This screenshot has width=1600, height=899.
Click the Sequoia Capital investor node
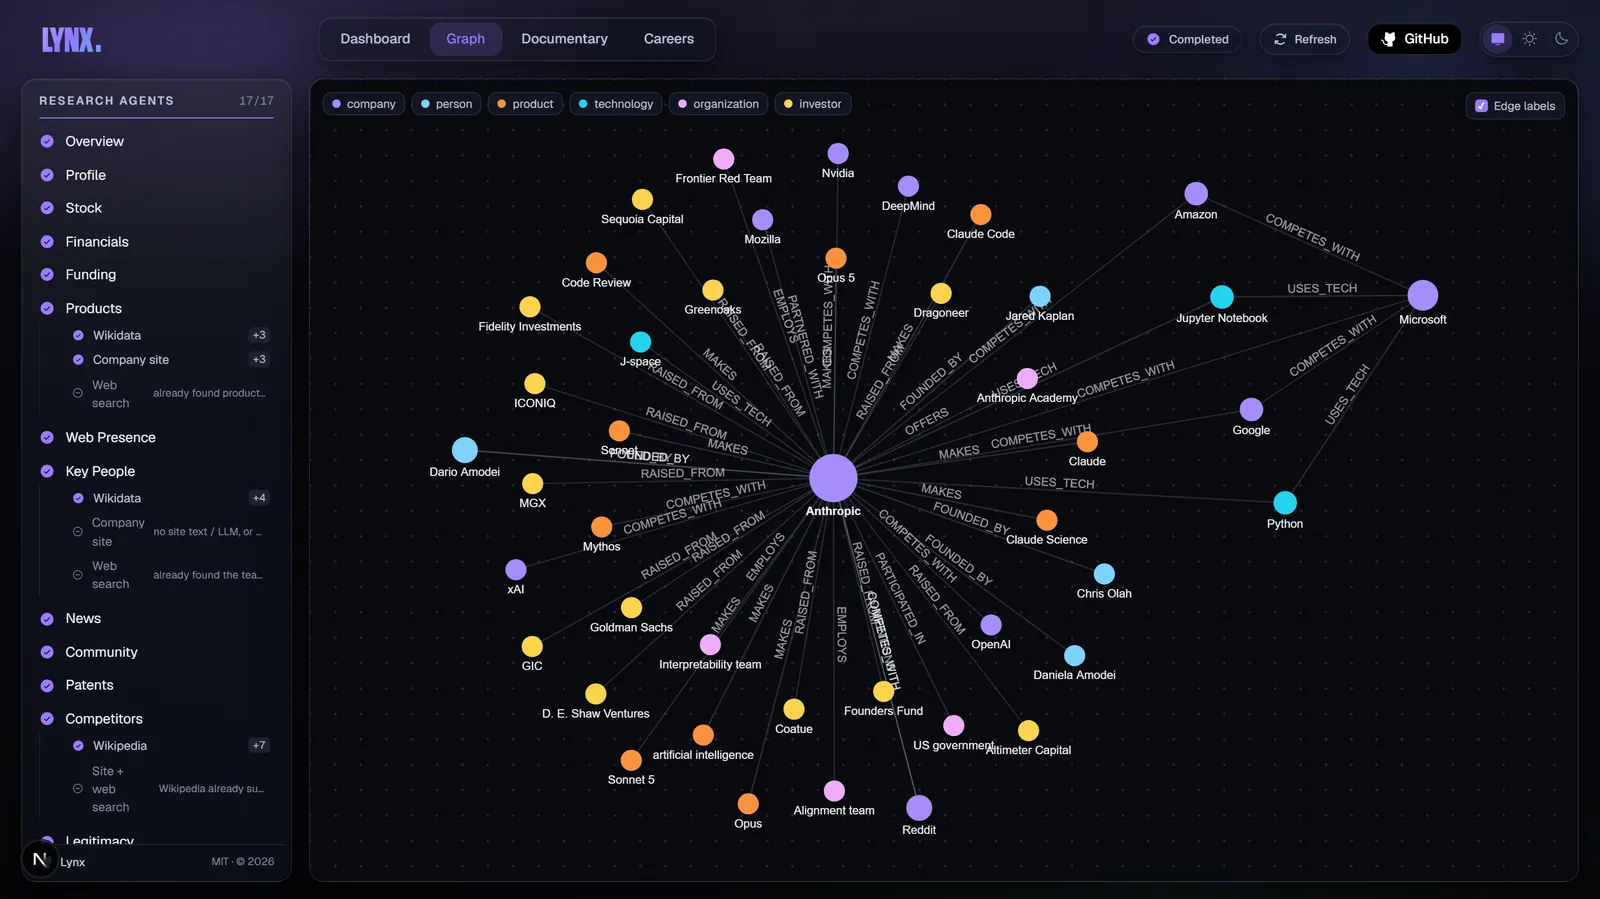tap(642, 200)
